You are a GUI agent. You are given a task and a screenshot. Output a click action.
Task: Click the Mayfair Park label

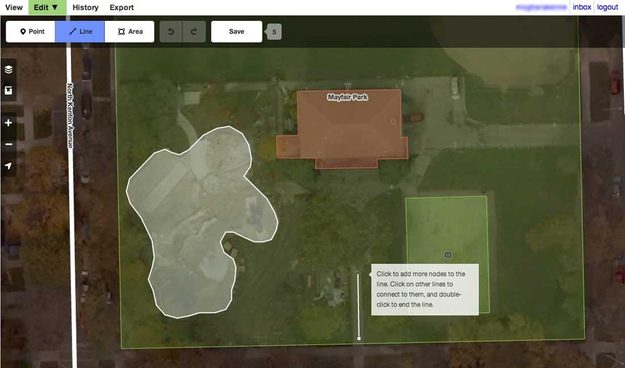(348, 97)
